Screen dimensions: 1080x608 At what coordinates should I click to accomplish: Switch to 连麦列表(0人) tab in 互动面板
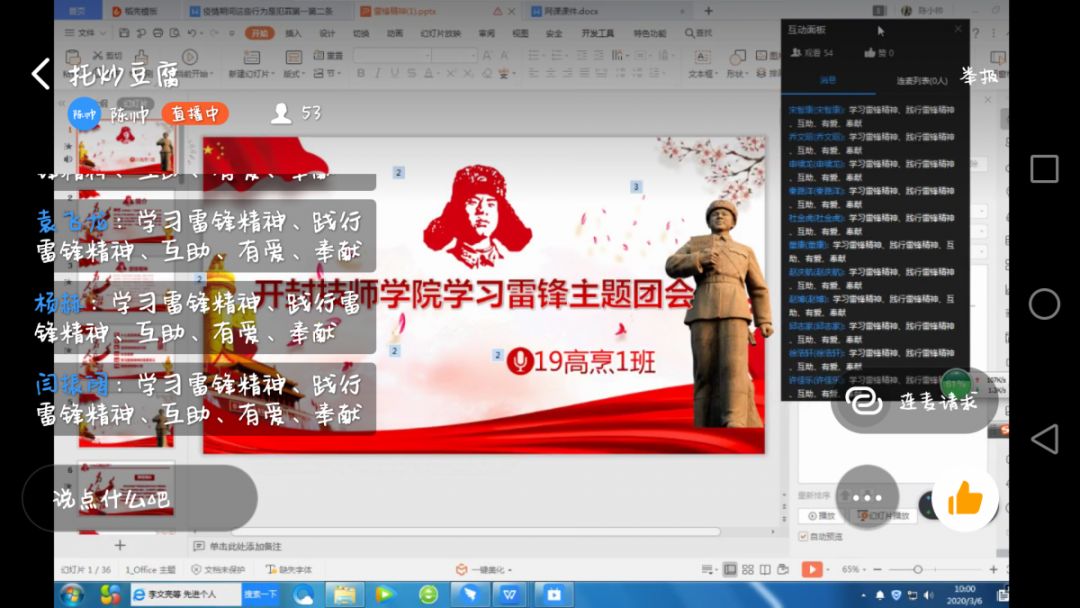[922, 81]
